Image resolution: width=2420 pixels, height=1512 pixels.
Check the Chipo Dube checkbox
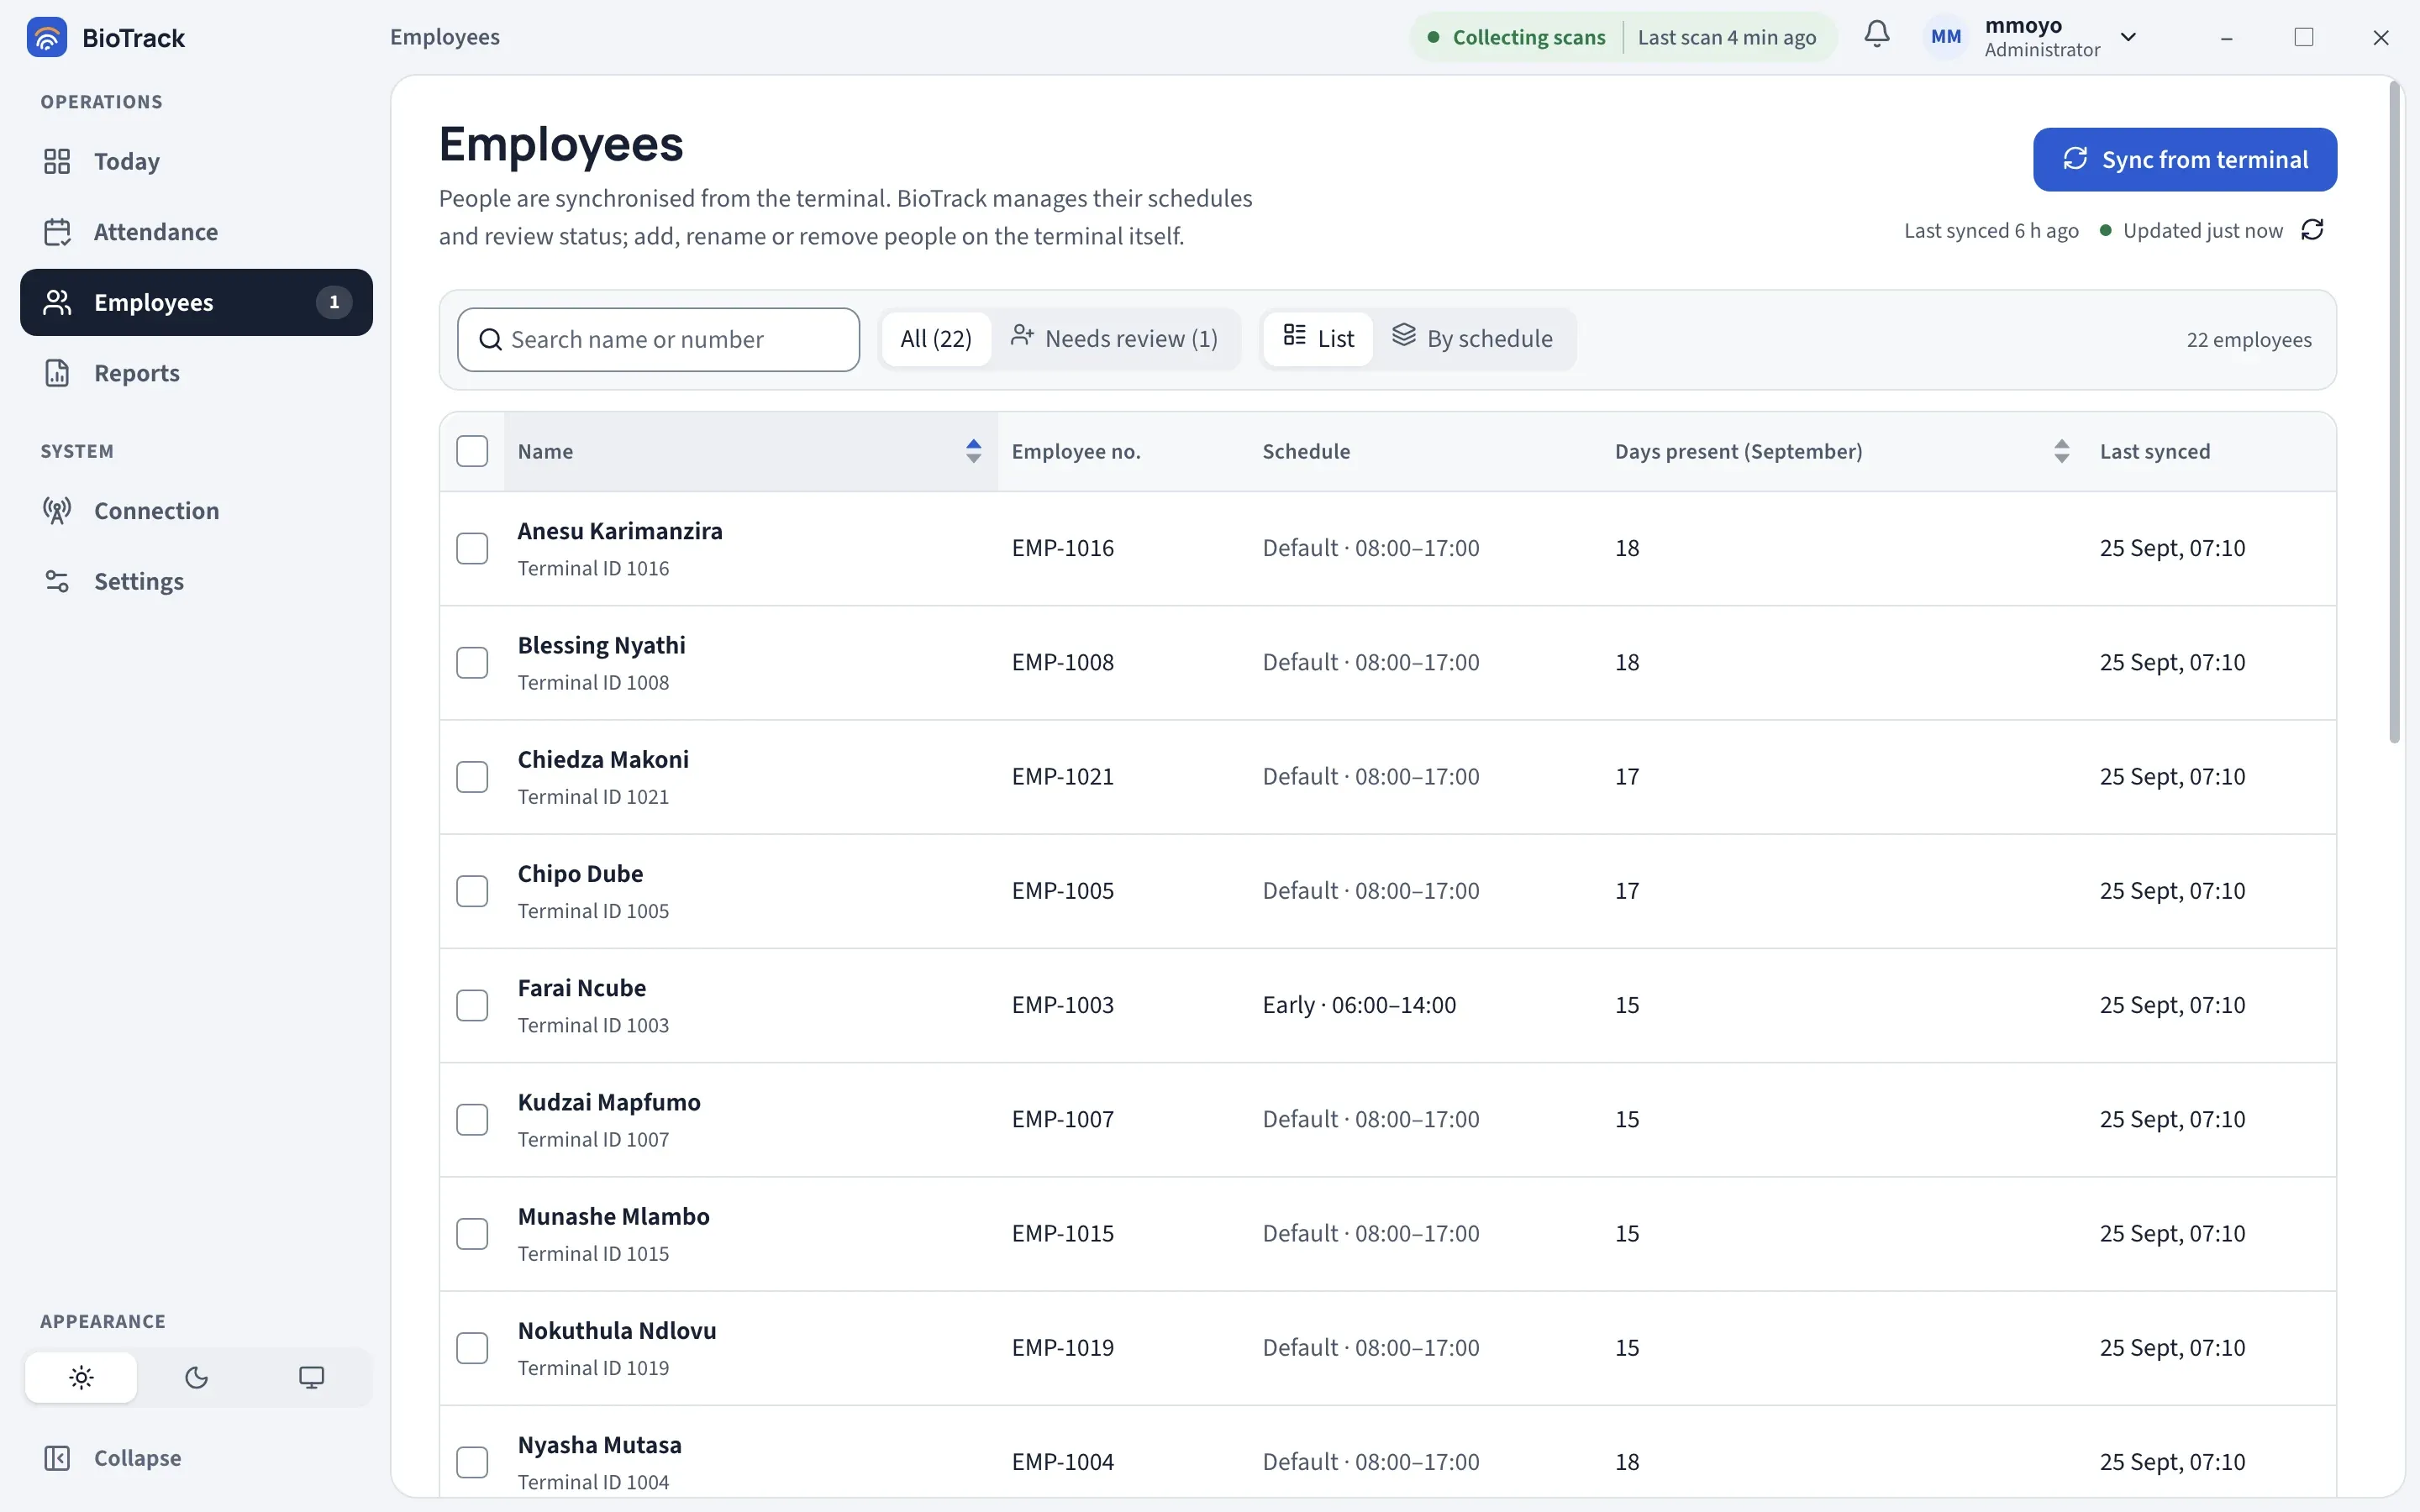tap(472, 891)
